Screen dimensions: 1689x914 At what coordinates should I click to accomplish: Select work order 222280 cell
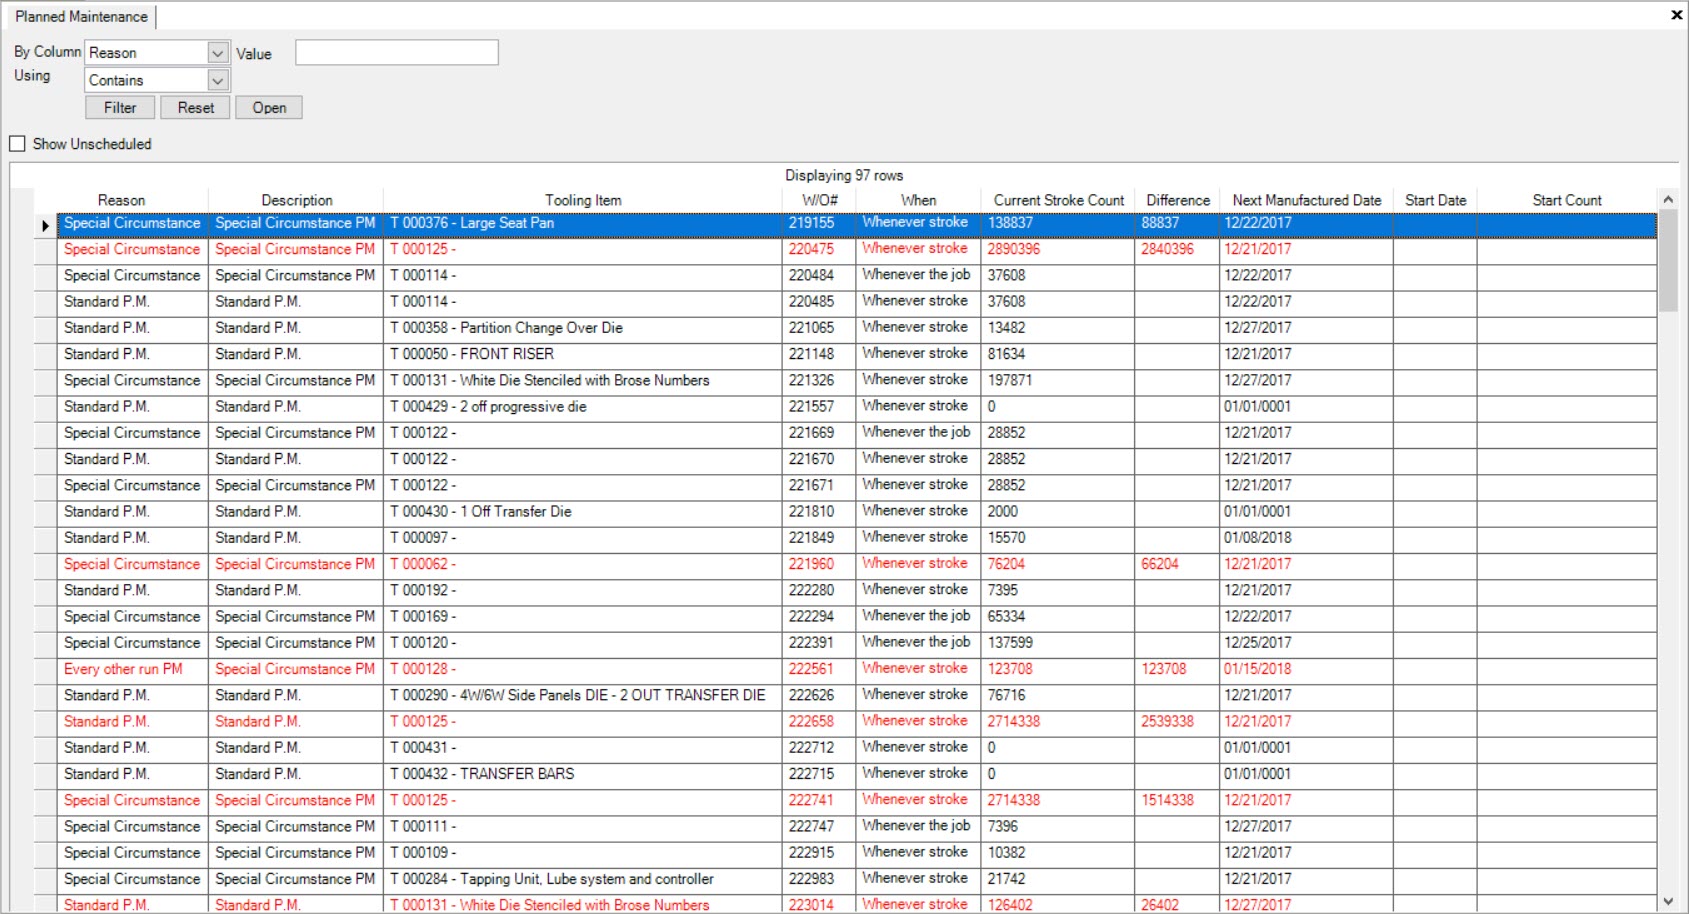pyautogui.click(x=819, y=591)
